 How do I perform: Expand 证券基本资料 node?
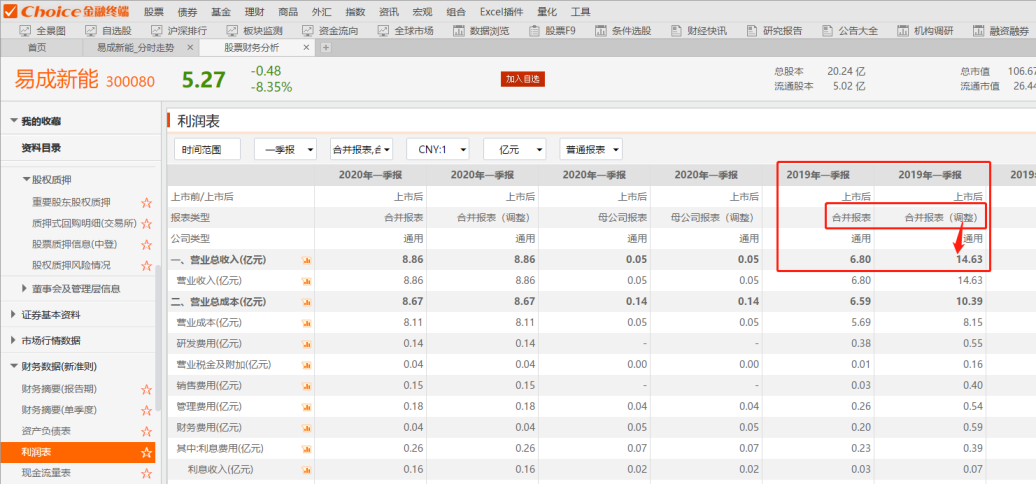pos(14,314)
